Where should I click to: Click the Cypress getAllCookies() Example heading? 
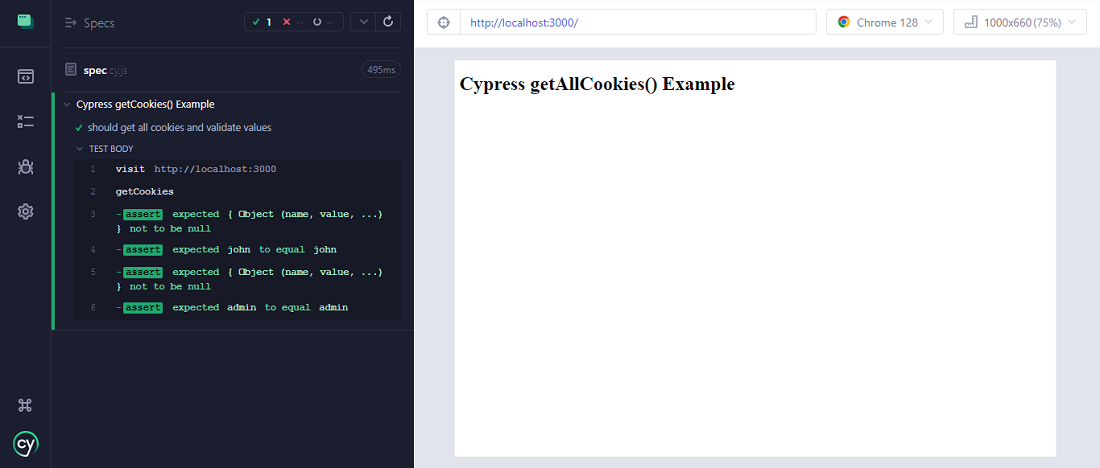click(597, 84)
